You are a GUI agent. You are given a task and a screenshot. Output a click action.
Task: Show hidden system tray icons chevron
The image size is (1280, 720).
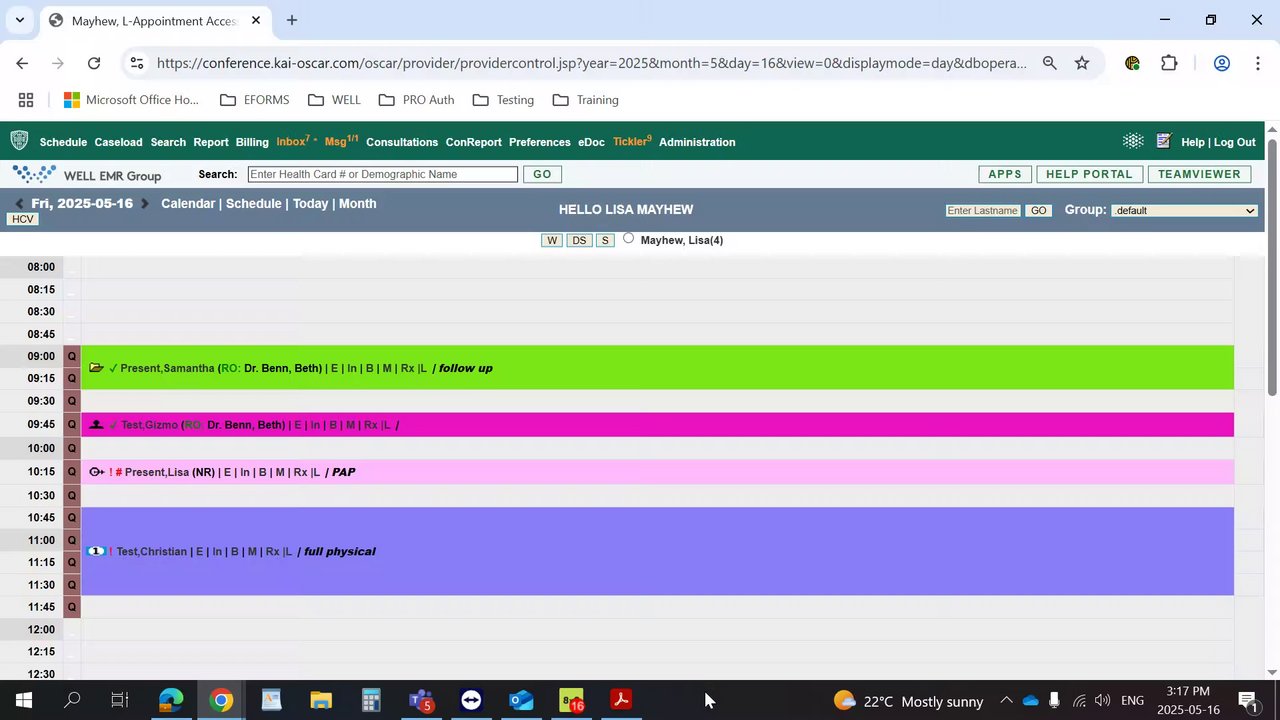(1006, 701)
